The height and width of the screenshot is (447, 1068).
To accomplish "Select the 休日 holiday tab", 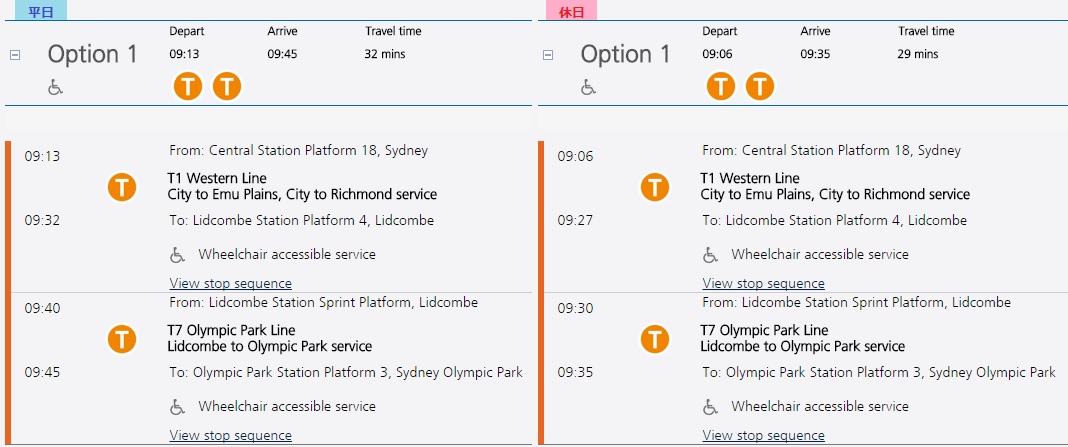I will pos(572,12).
